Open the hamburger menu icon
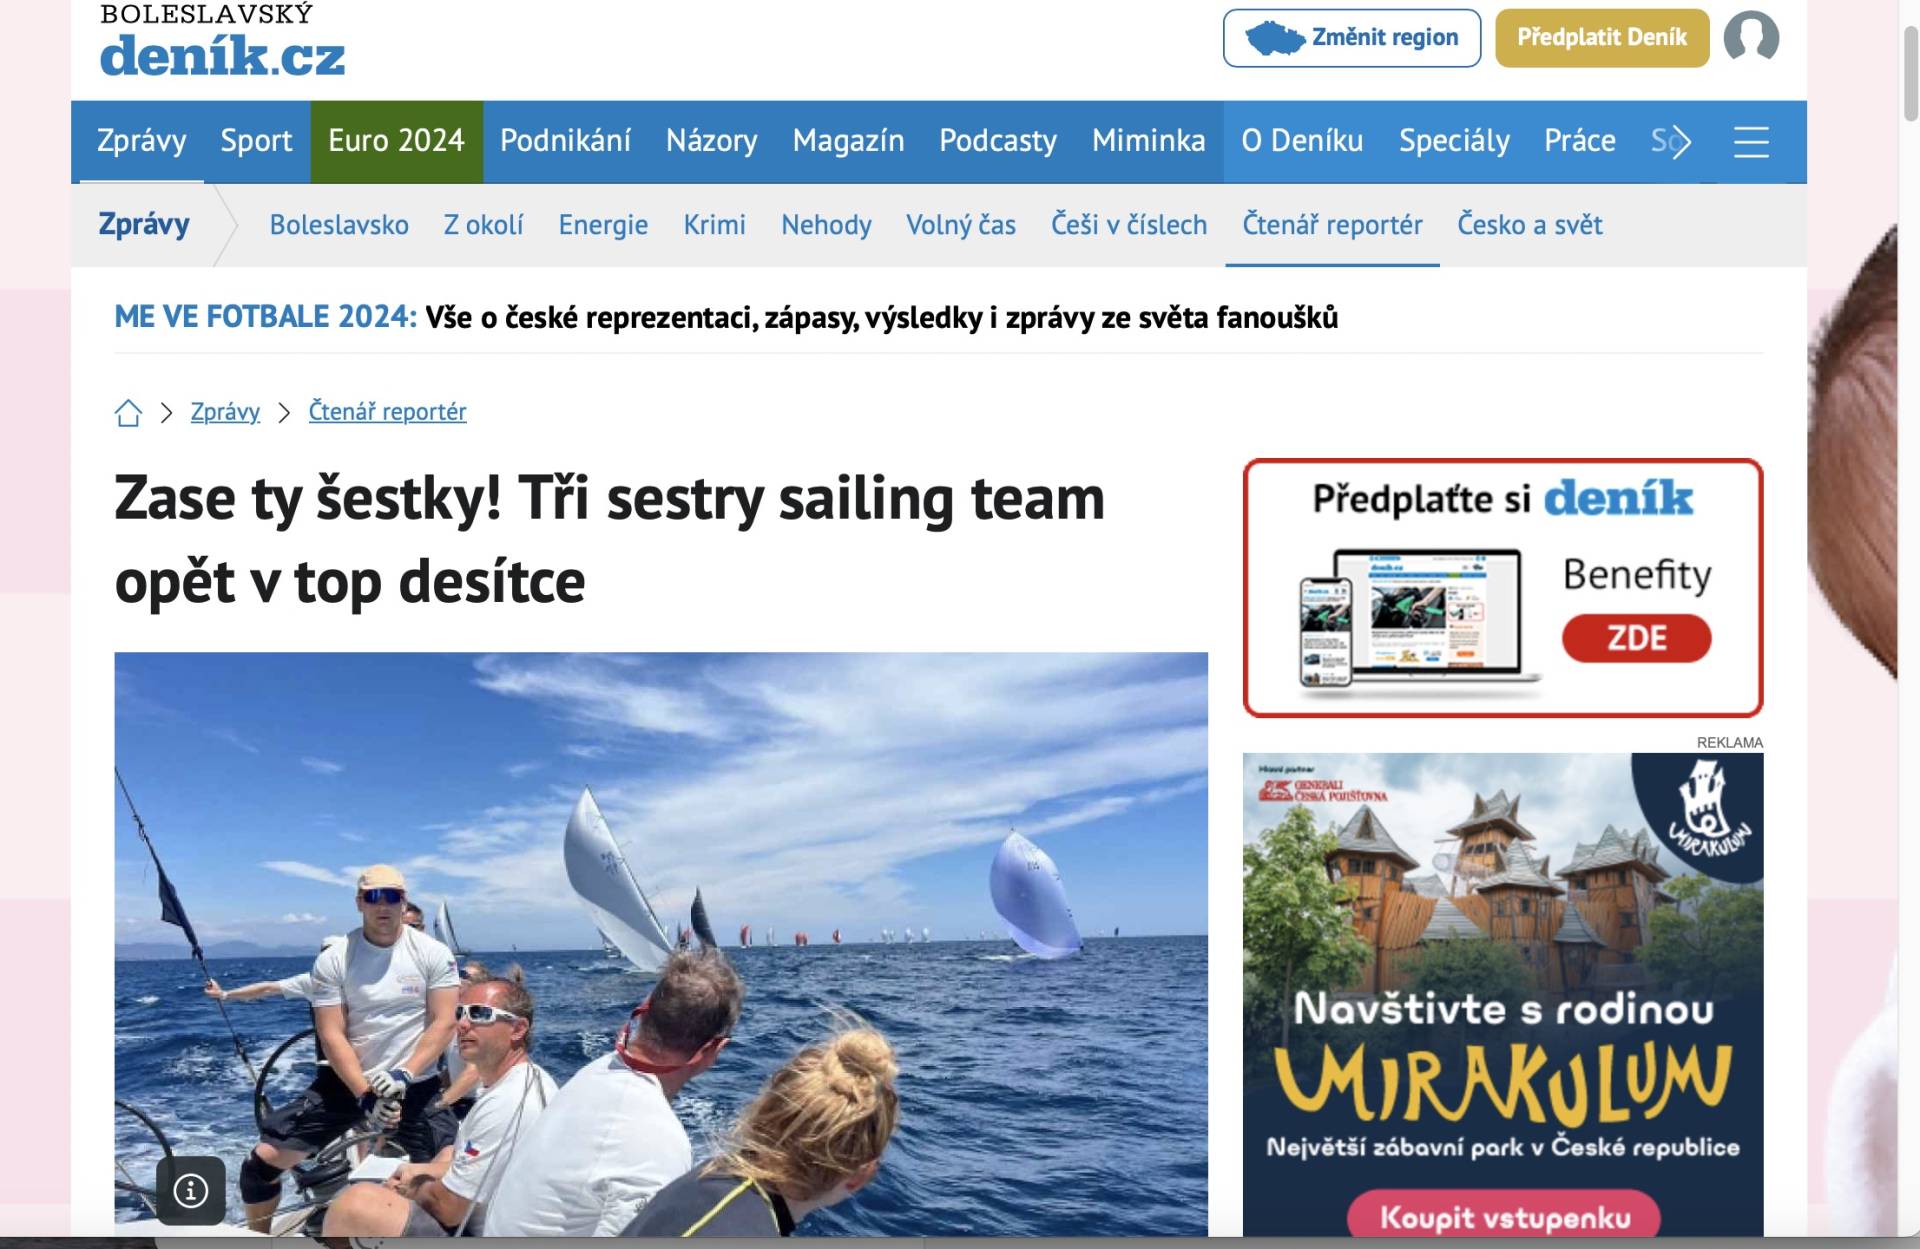The height and width of the screenshot is (1249, 1920). pos(1751,142)
